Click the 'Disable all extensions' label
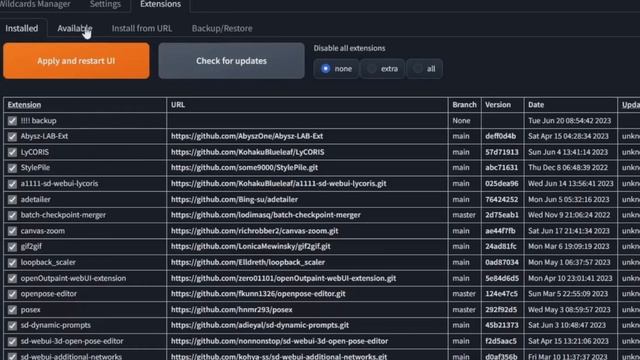Screen dimensions: 640x360 [349, 48]
